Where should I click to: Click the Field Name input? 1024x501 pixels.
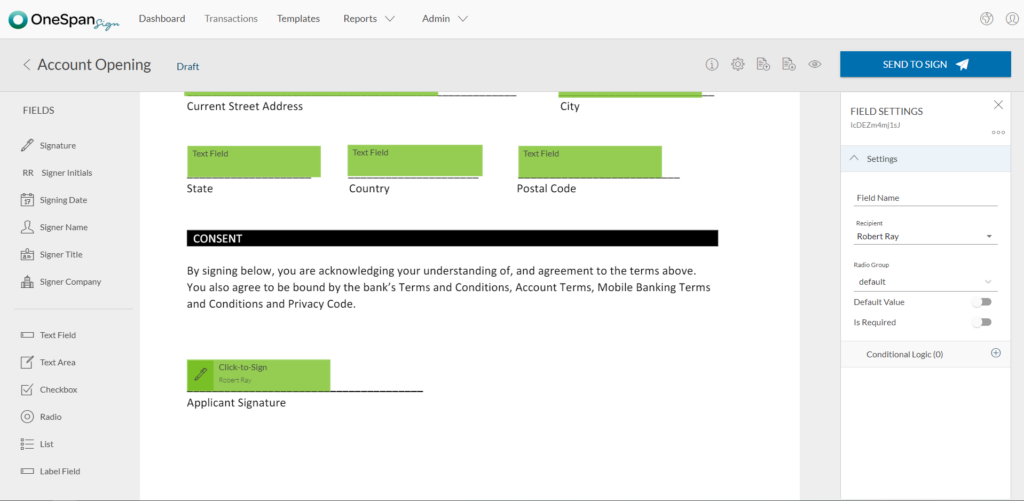925,198
